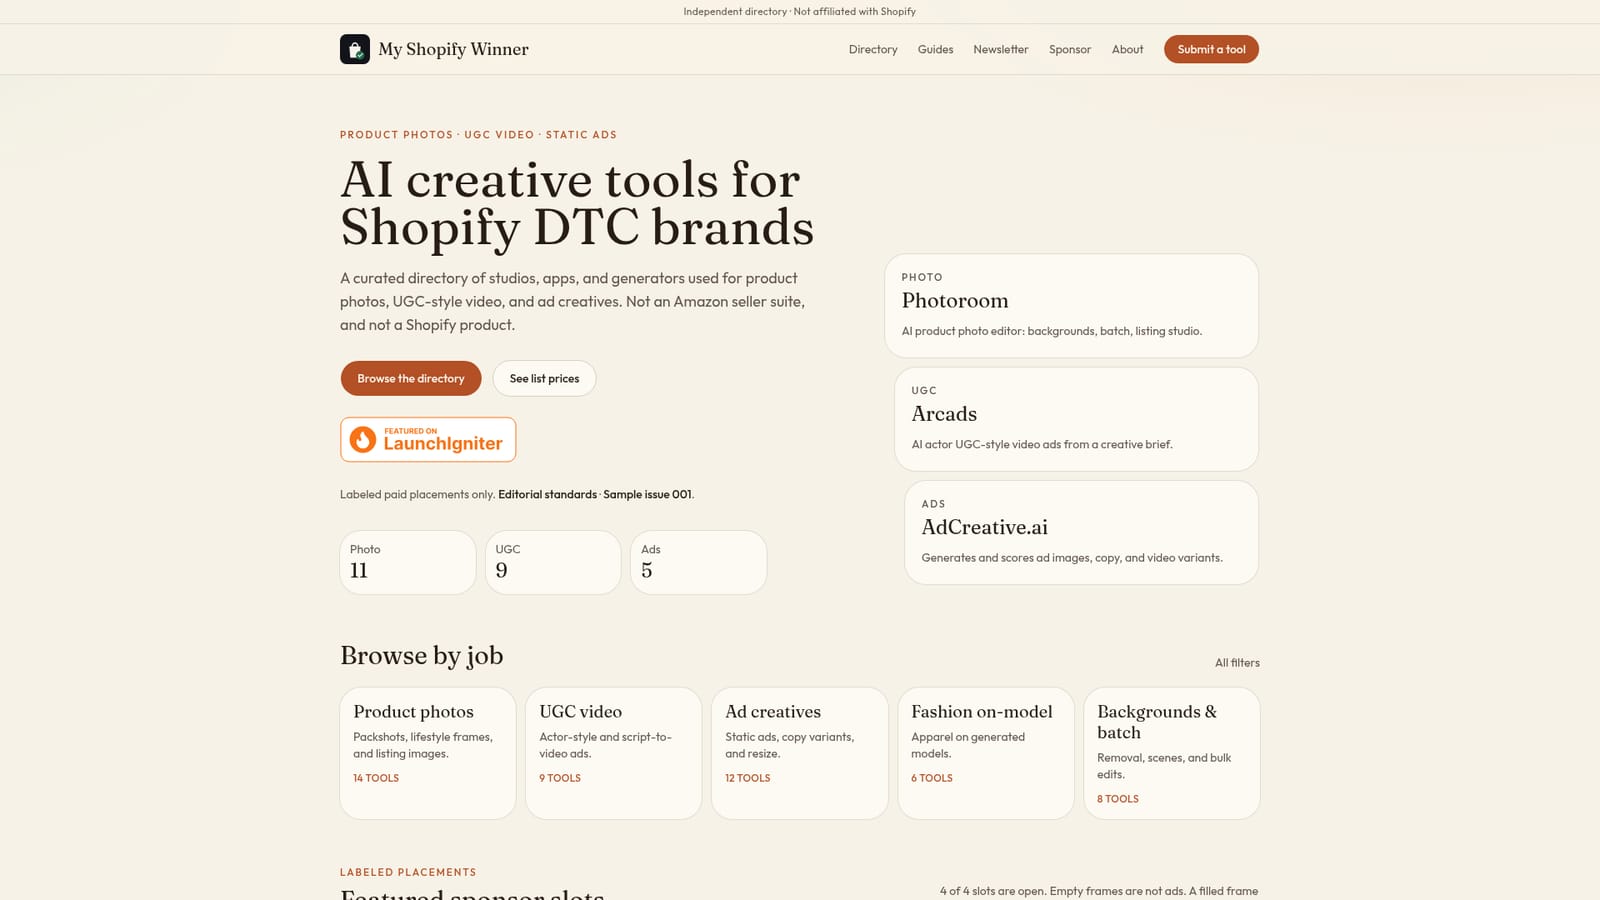
Task: Open the About nav link
Action: click(1127, 49)
